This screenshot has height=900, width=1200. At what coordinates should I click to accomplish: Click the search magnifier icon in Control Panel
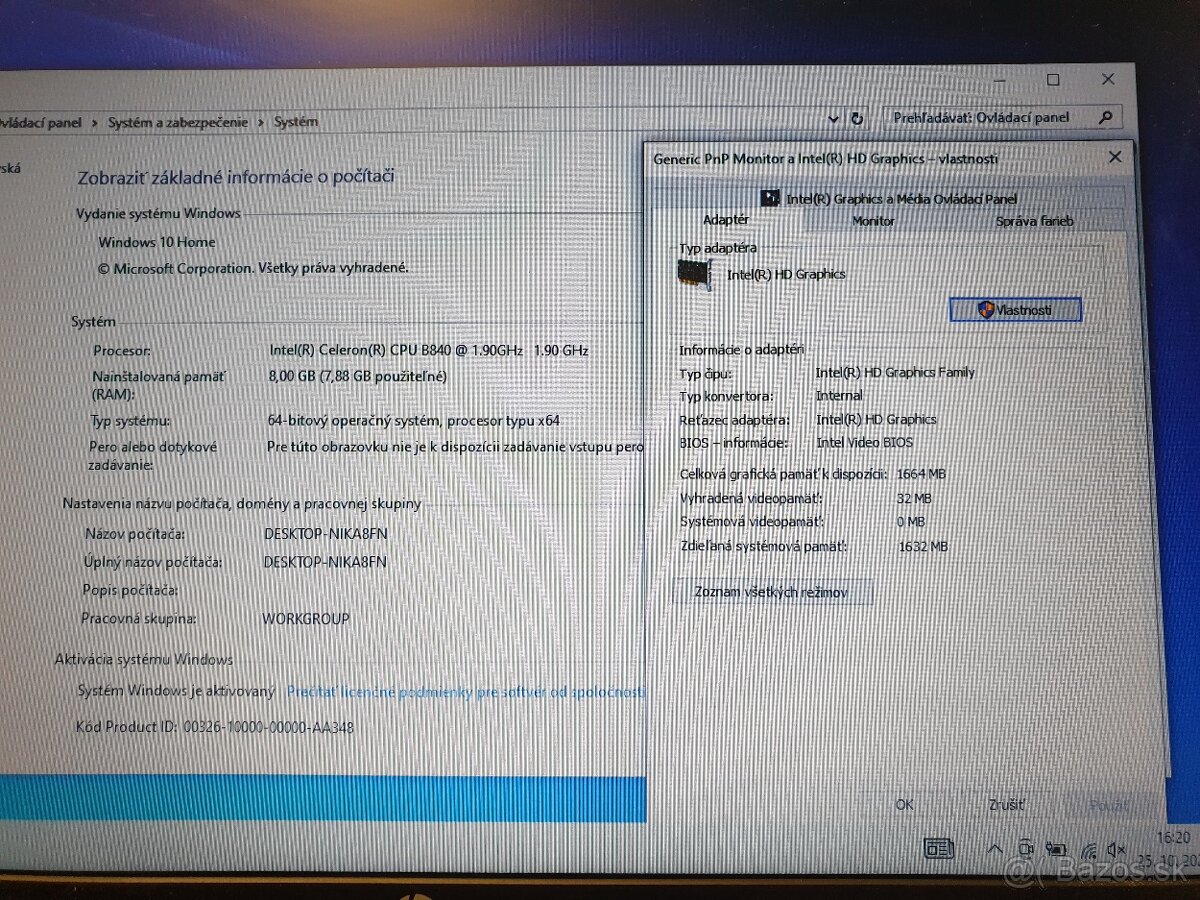pyautogui.click(x=1104, y=117)
